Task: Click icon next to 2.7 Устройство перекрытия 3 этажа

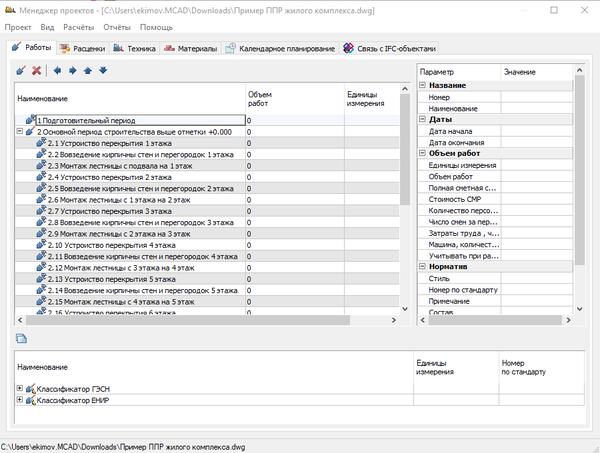Action: pos(41,211)
